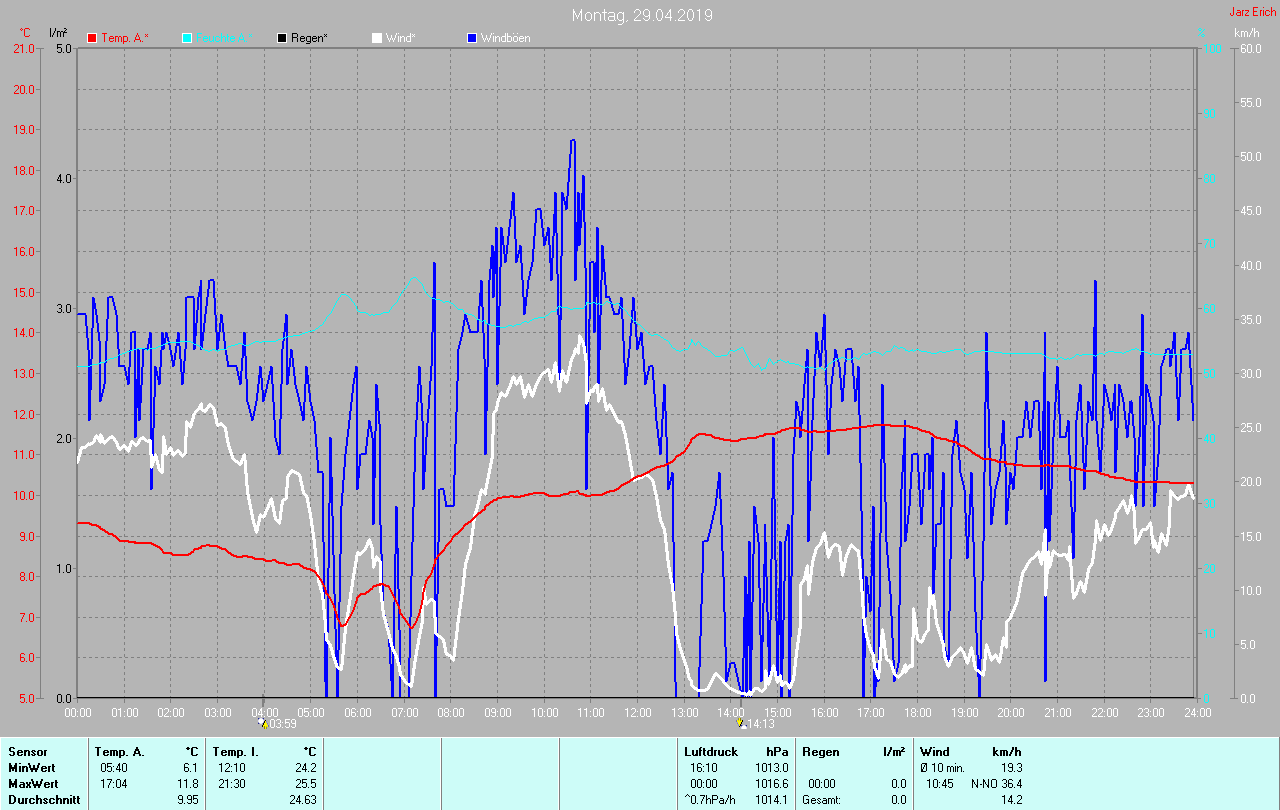The height and width of the screenshot is (810, 1280).
Task: Select the 'Temp. A.*' legend label
Action: [125, 38]
